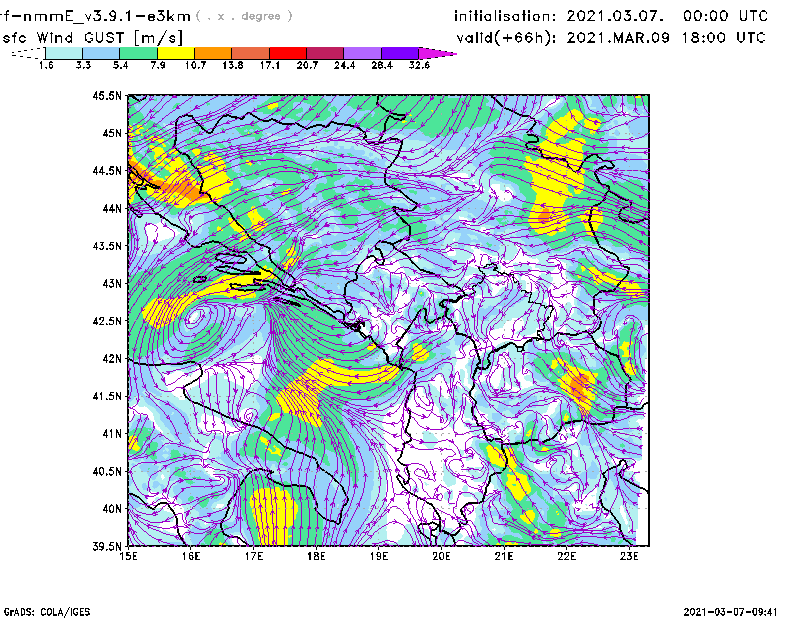This screenshot has height=618, width=800.
Task: Click the yellow 7.9–10.7 legend swatch
Action: coord(176,53)
